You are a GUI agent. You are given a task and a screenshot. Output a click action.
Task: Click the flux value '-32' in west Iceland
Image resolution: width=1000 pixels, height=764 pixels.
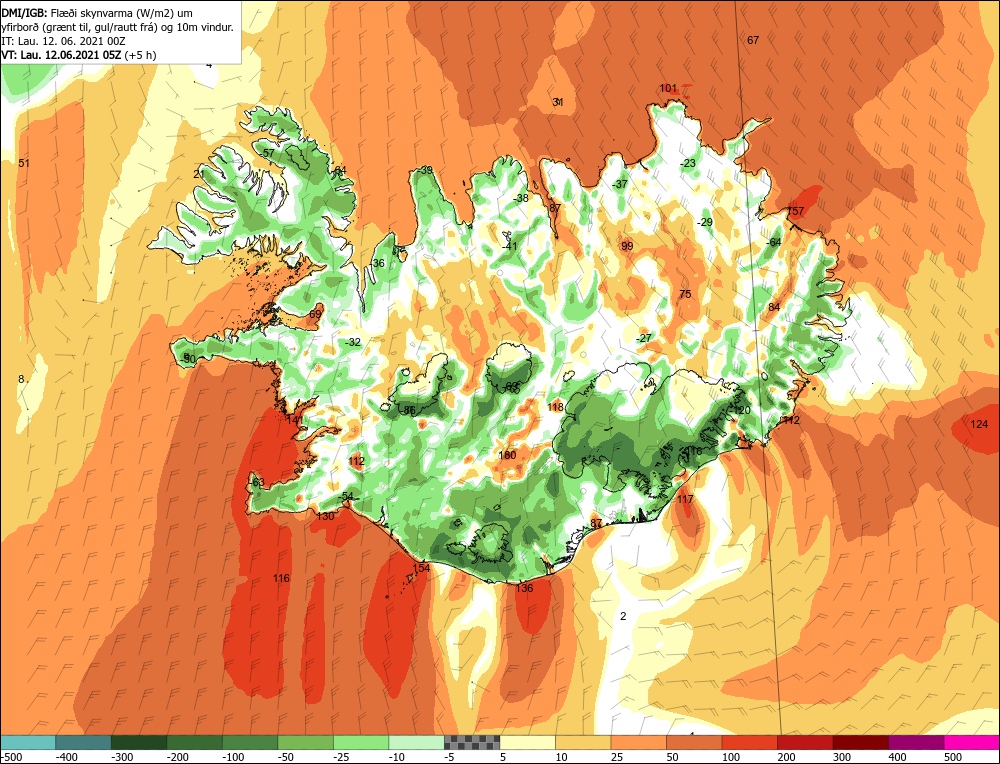353,342
